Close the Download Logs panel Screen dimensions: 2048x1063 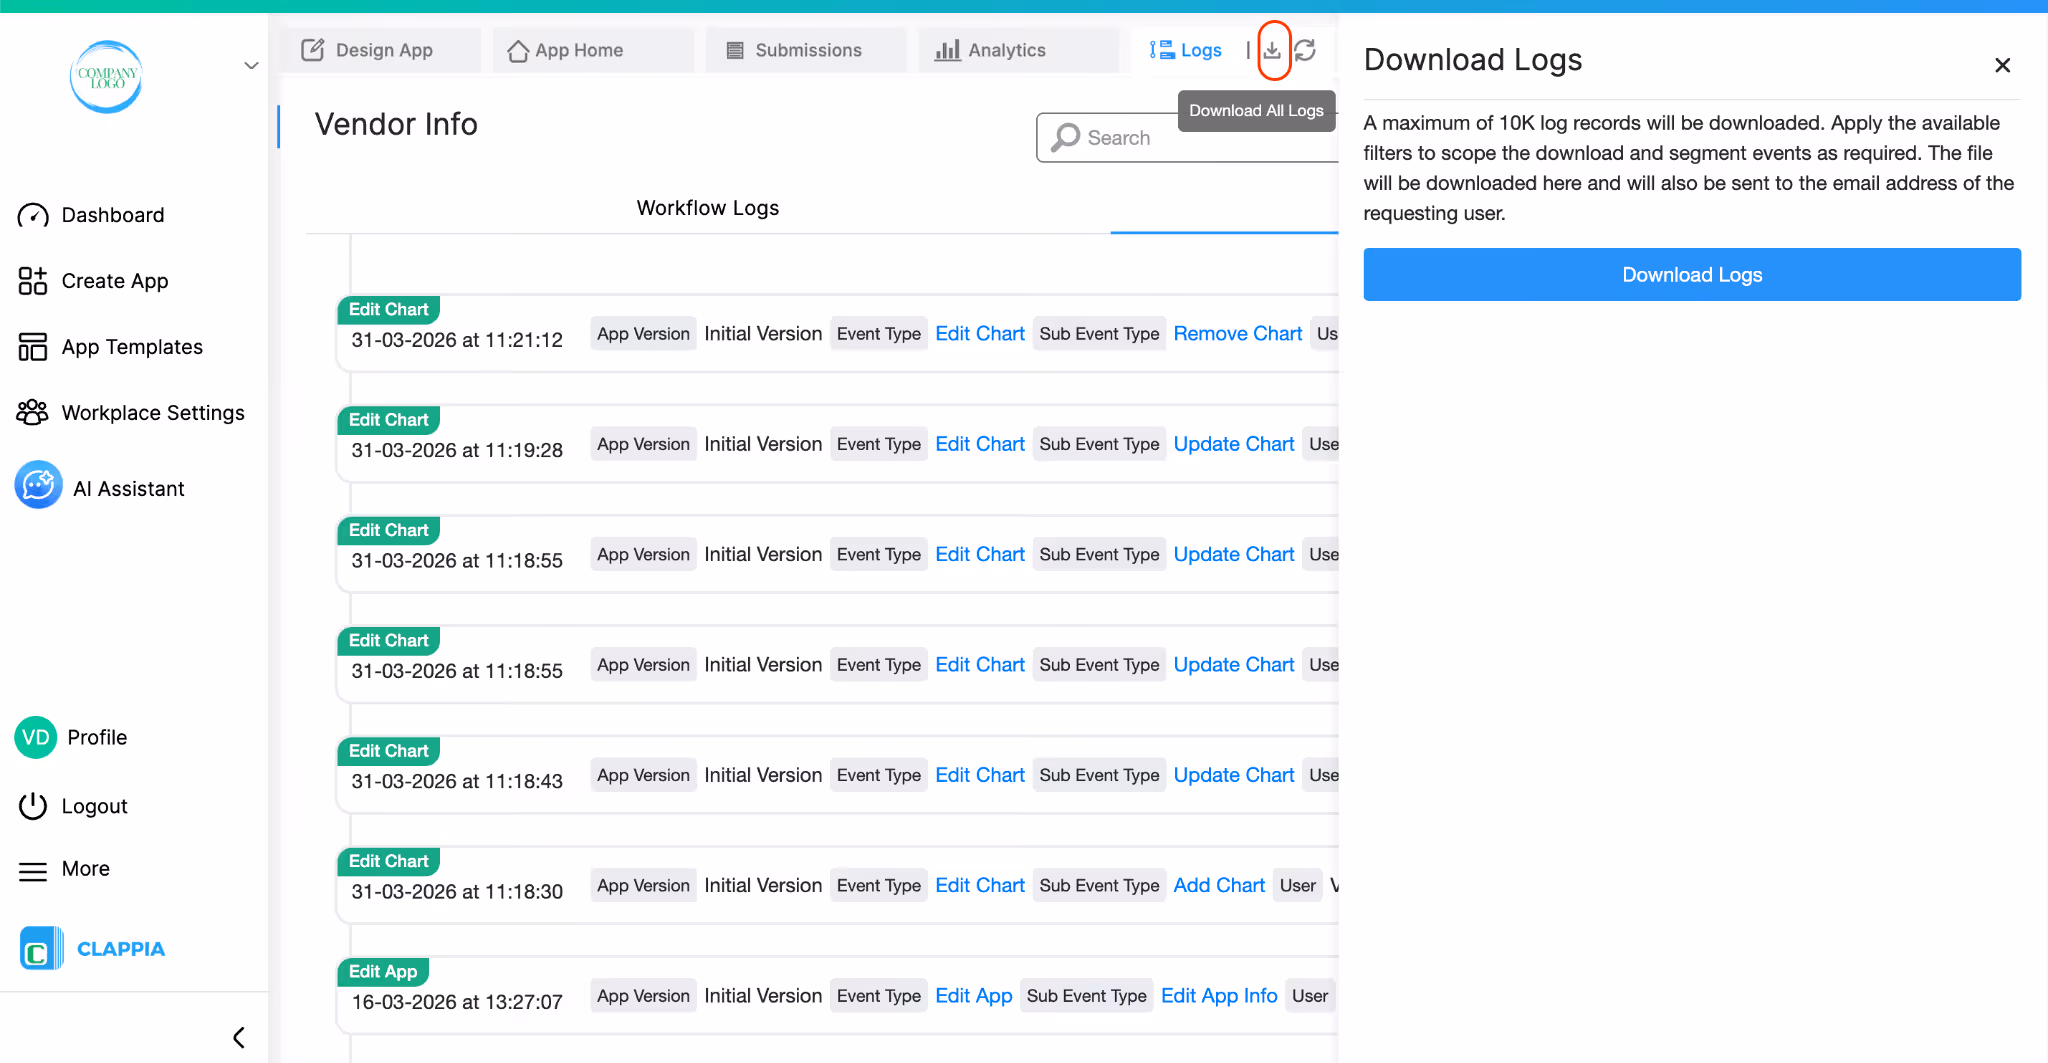(x=2002, y=65)
